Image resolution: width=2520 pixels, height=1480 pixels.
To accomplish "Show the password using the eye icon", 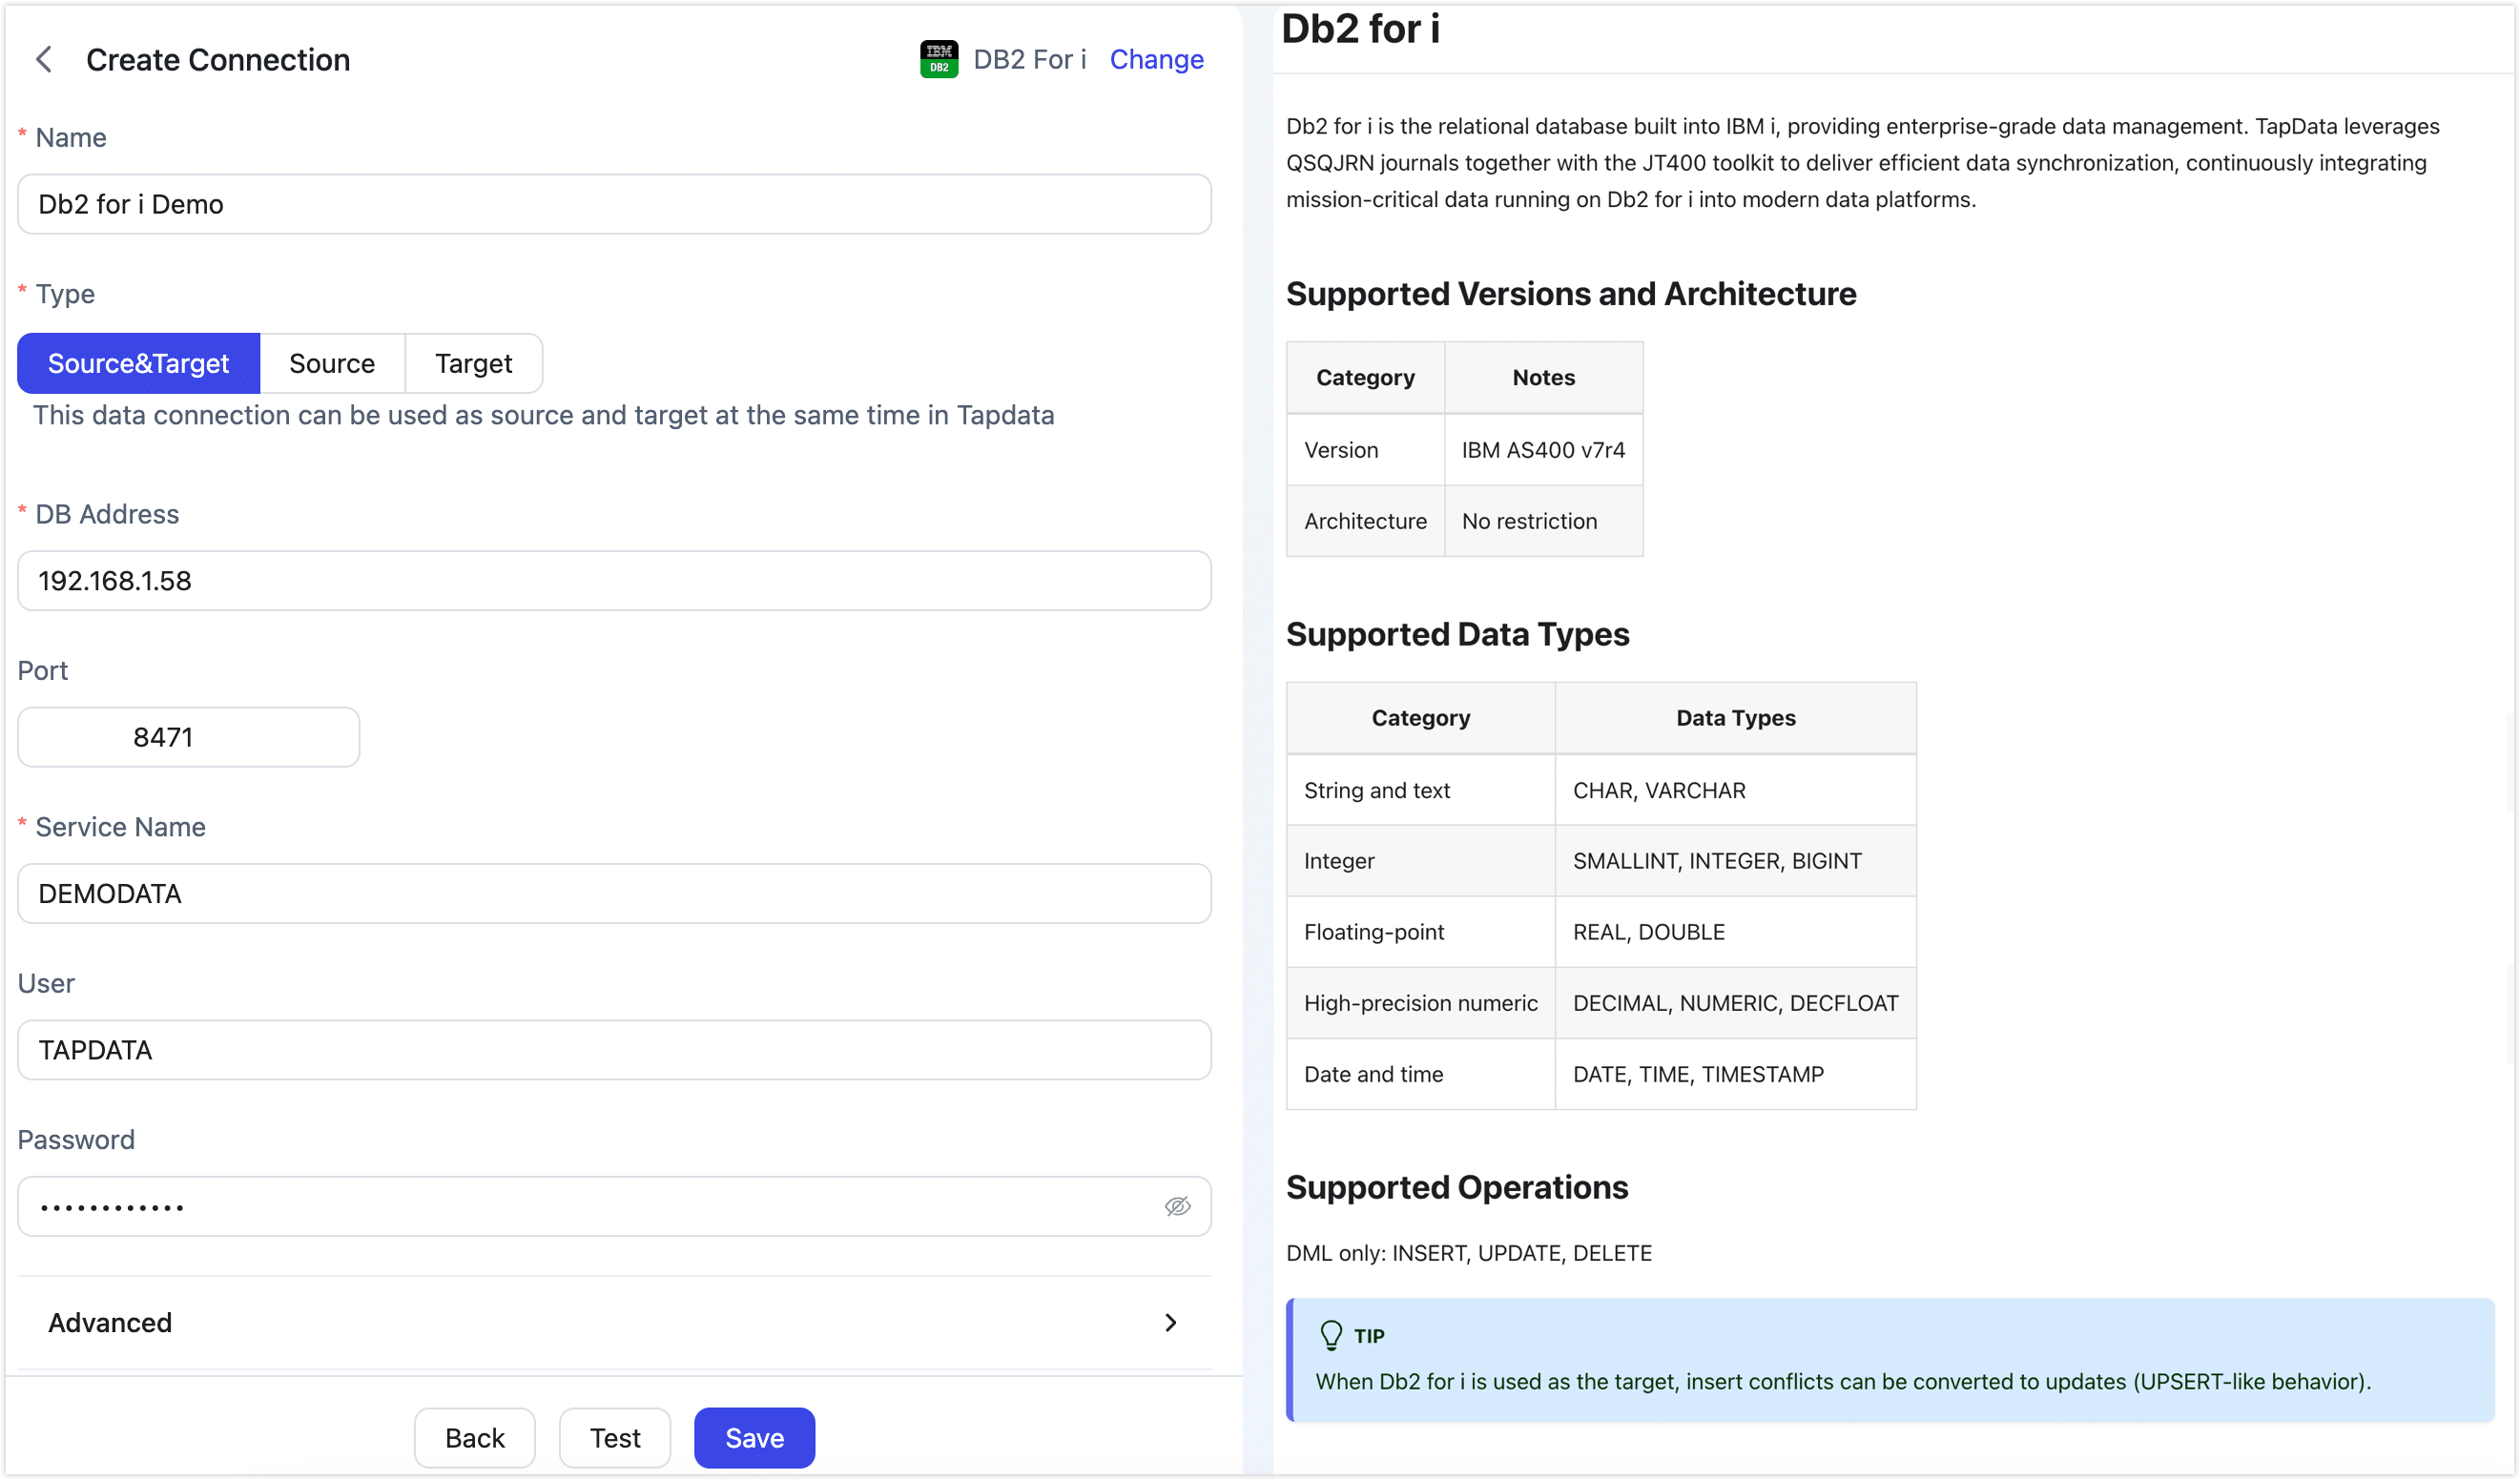I will coord(1177,1206).
